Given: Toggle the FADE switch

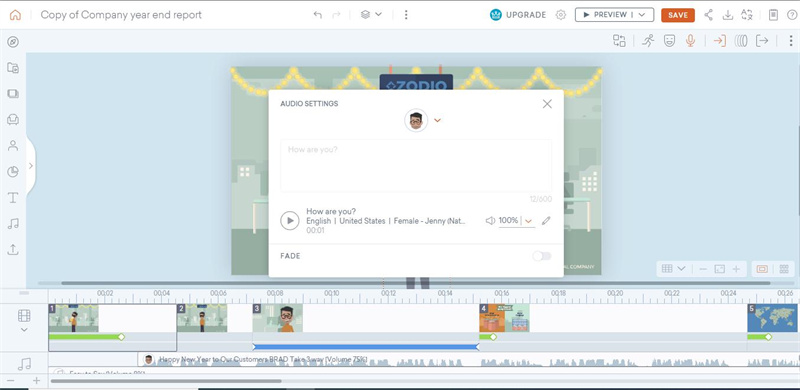Looking at the screenshot, I should coord(542,256).
